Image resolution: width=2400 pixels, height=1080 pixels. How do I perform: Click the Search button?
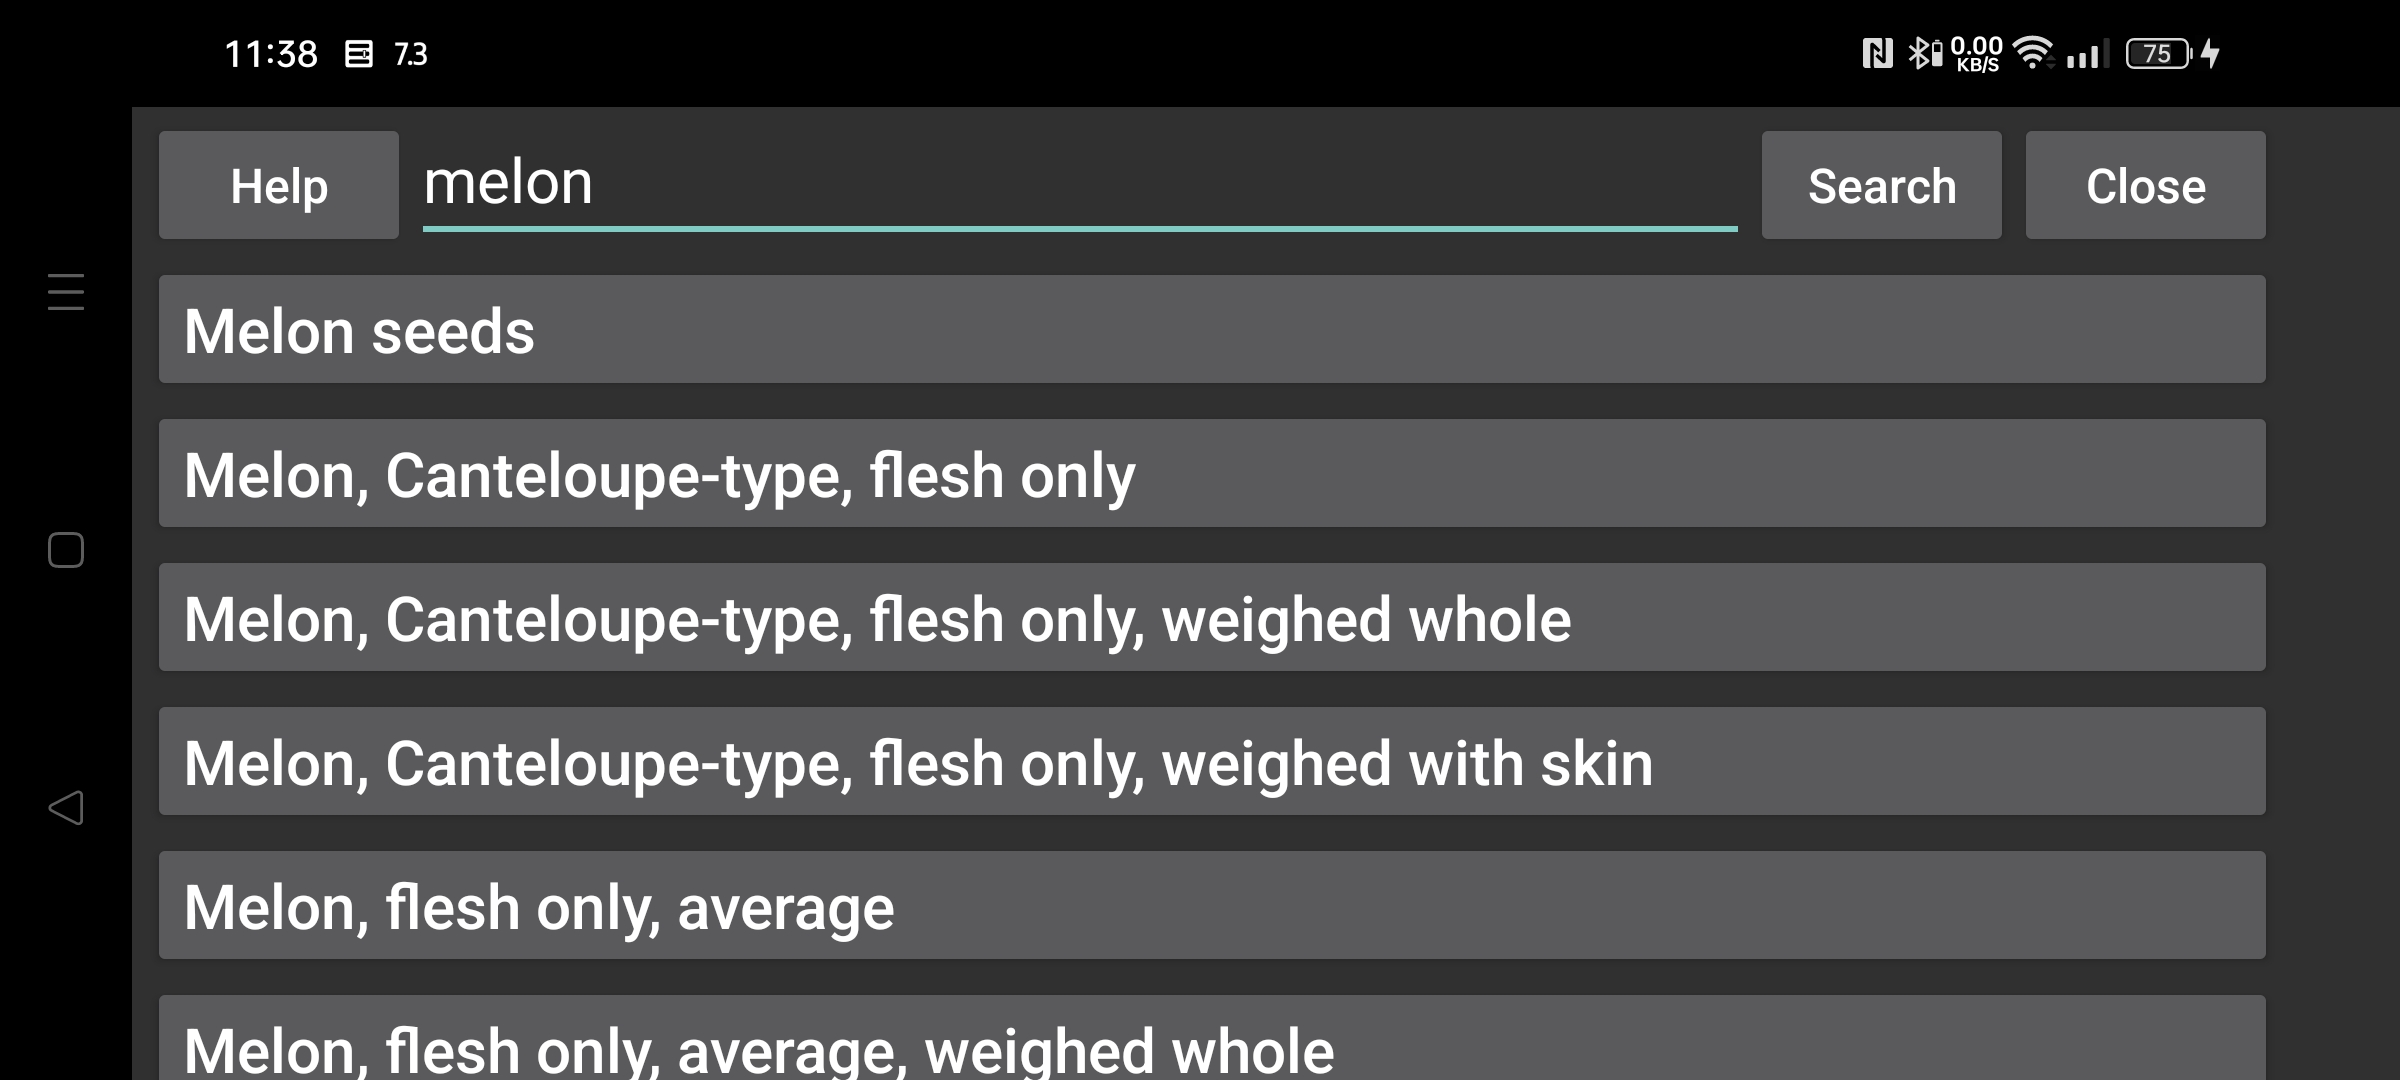tap(1882, 185)
